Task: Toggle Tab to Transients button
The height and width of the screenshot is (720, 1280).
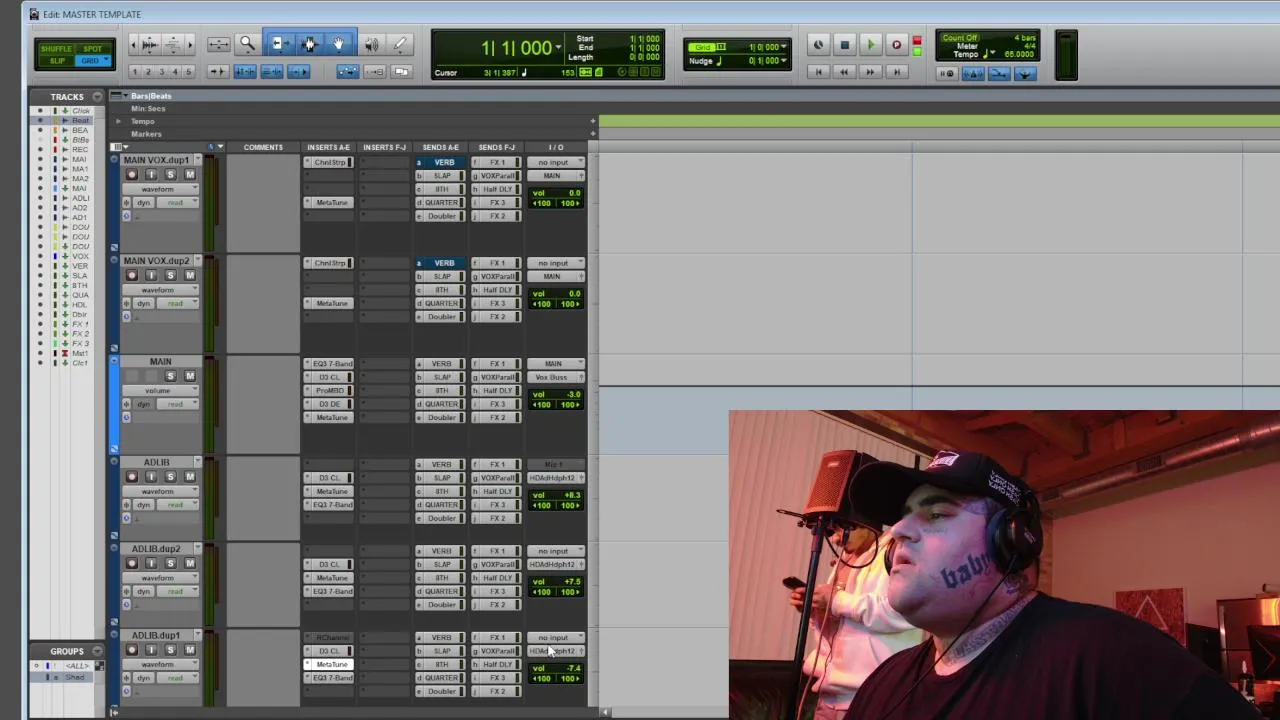Action: click(x=217, y=72)
